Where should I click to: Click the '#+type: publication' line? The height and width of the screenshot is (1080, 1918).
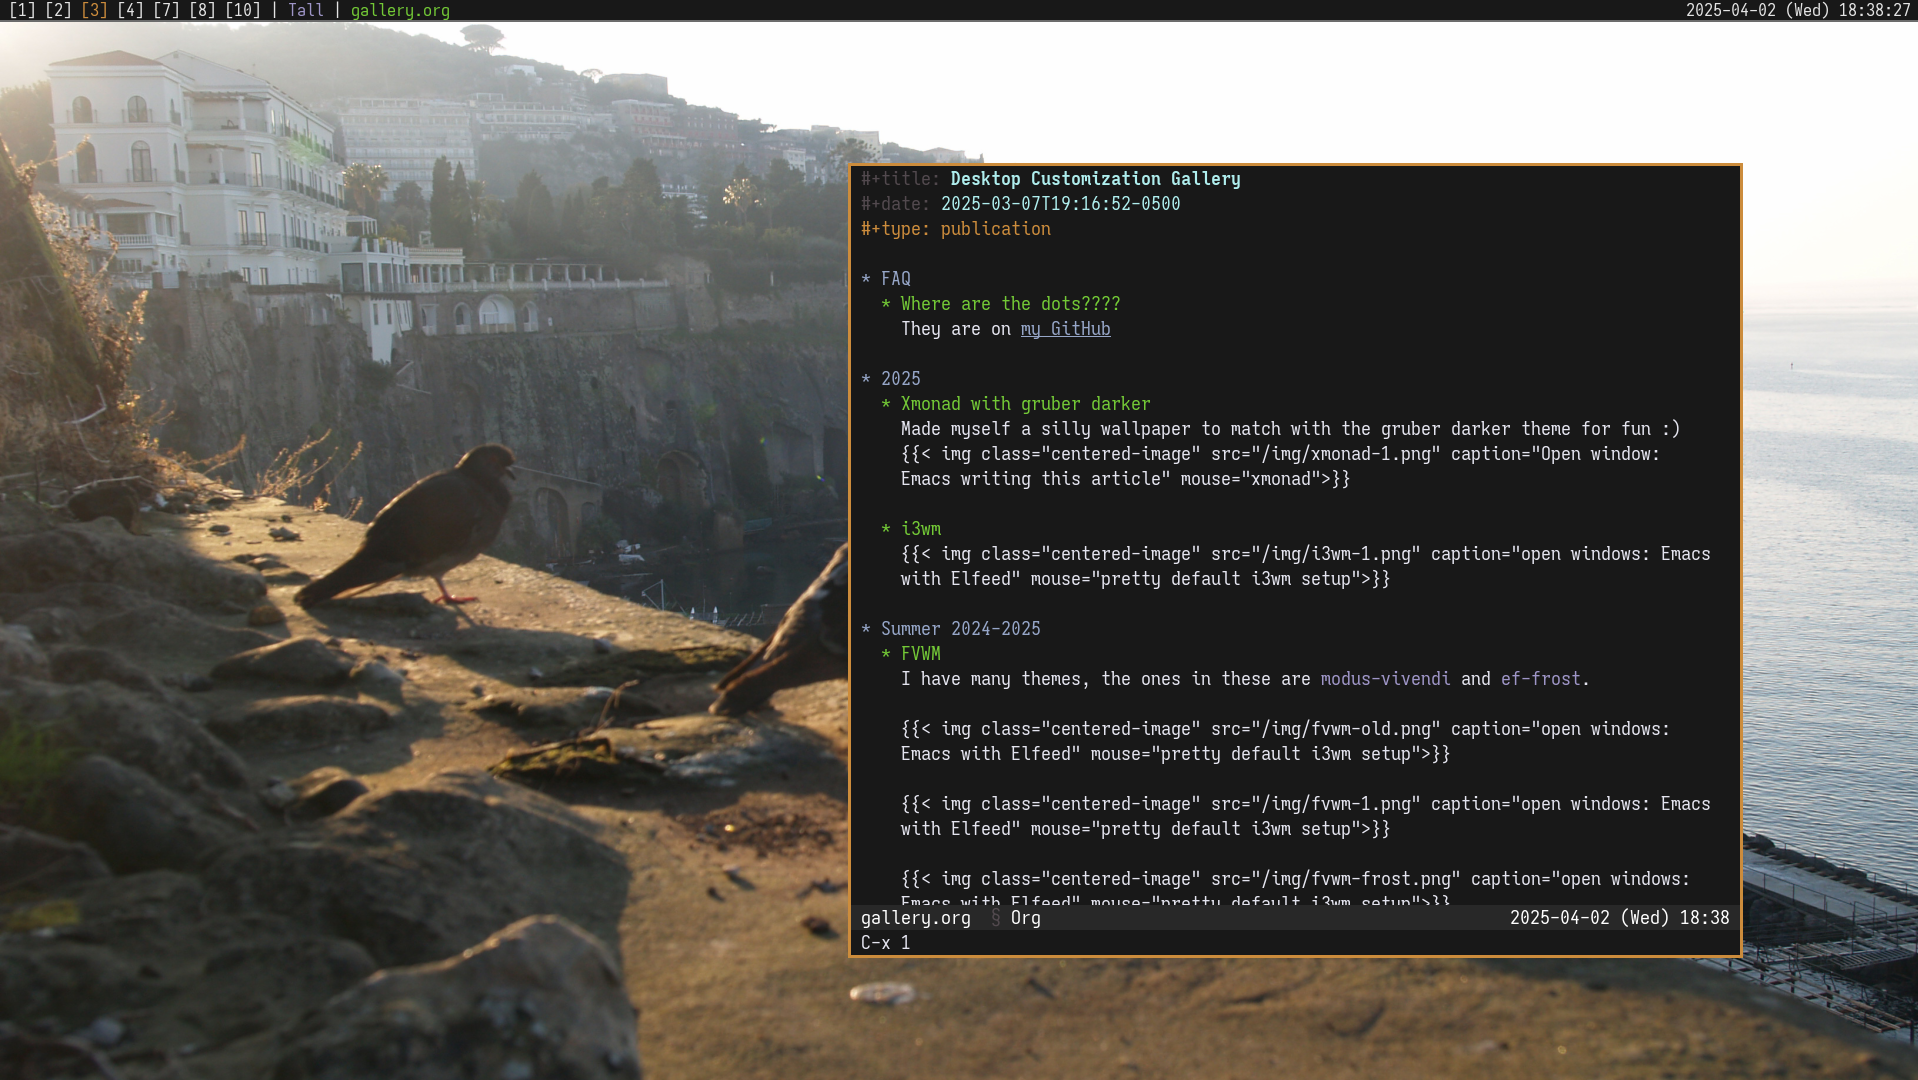956,229
